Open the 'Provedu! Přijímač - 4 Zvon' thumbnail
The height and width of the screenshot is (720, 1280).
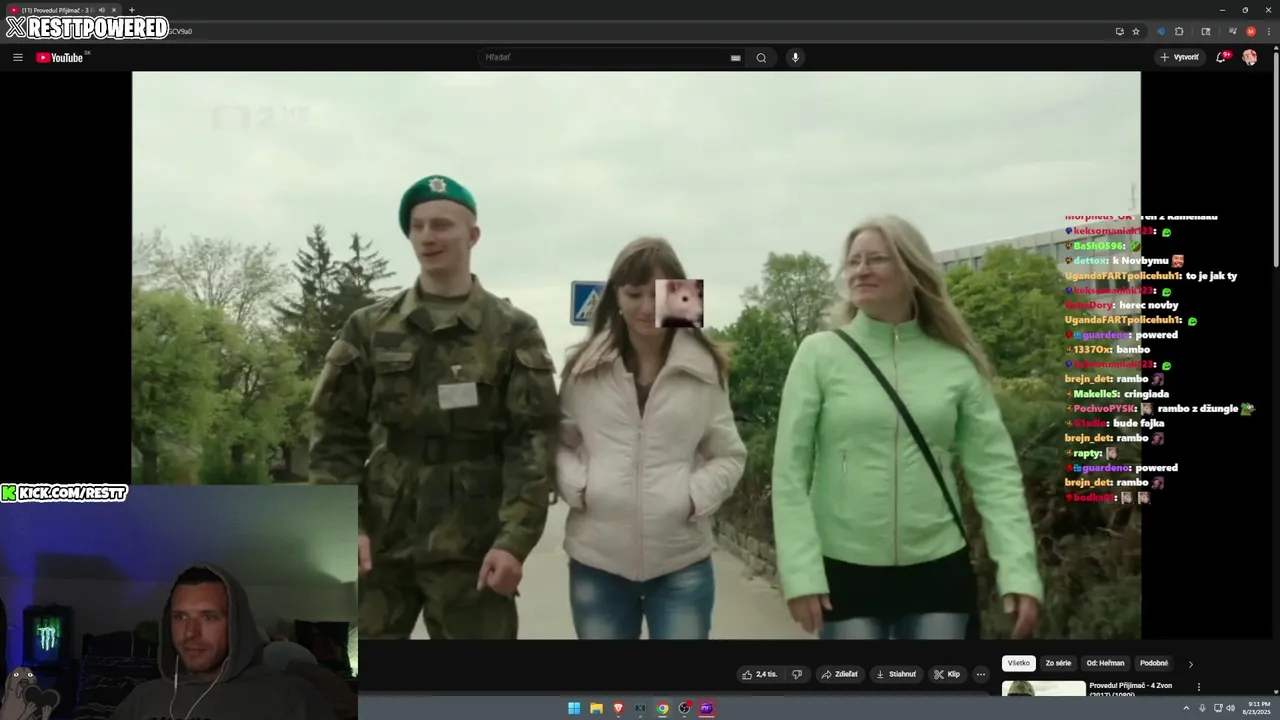(1043, 688)
